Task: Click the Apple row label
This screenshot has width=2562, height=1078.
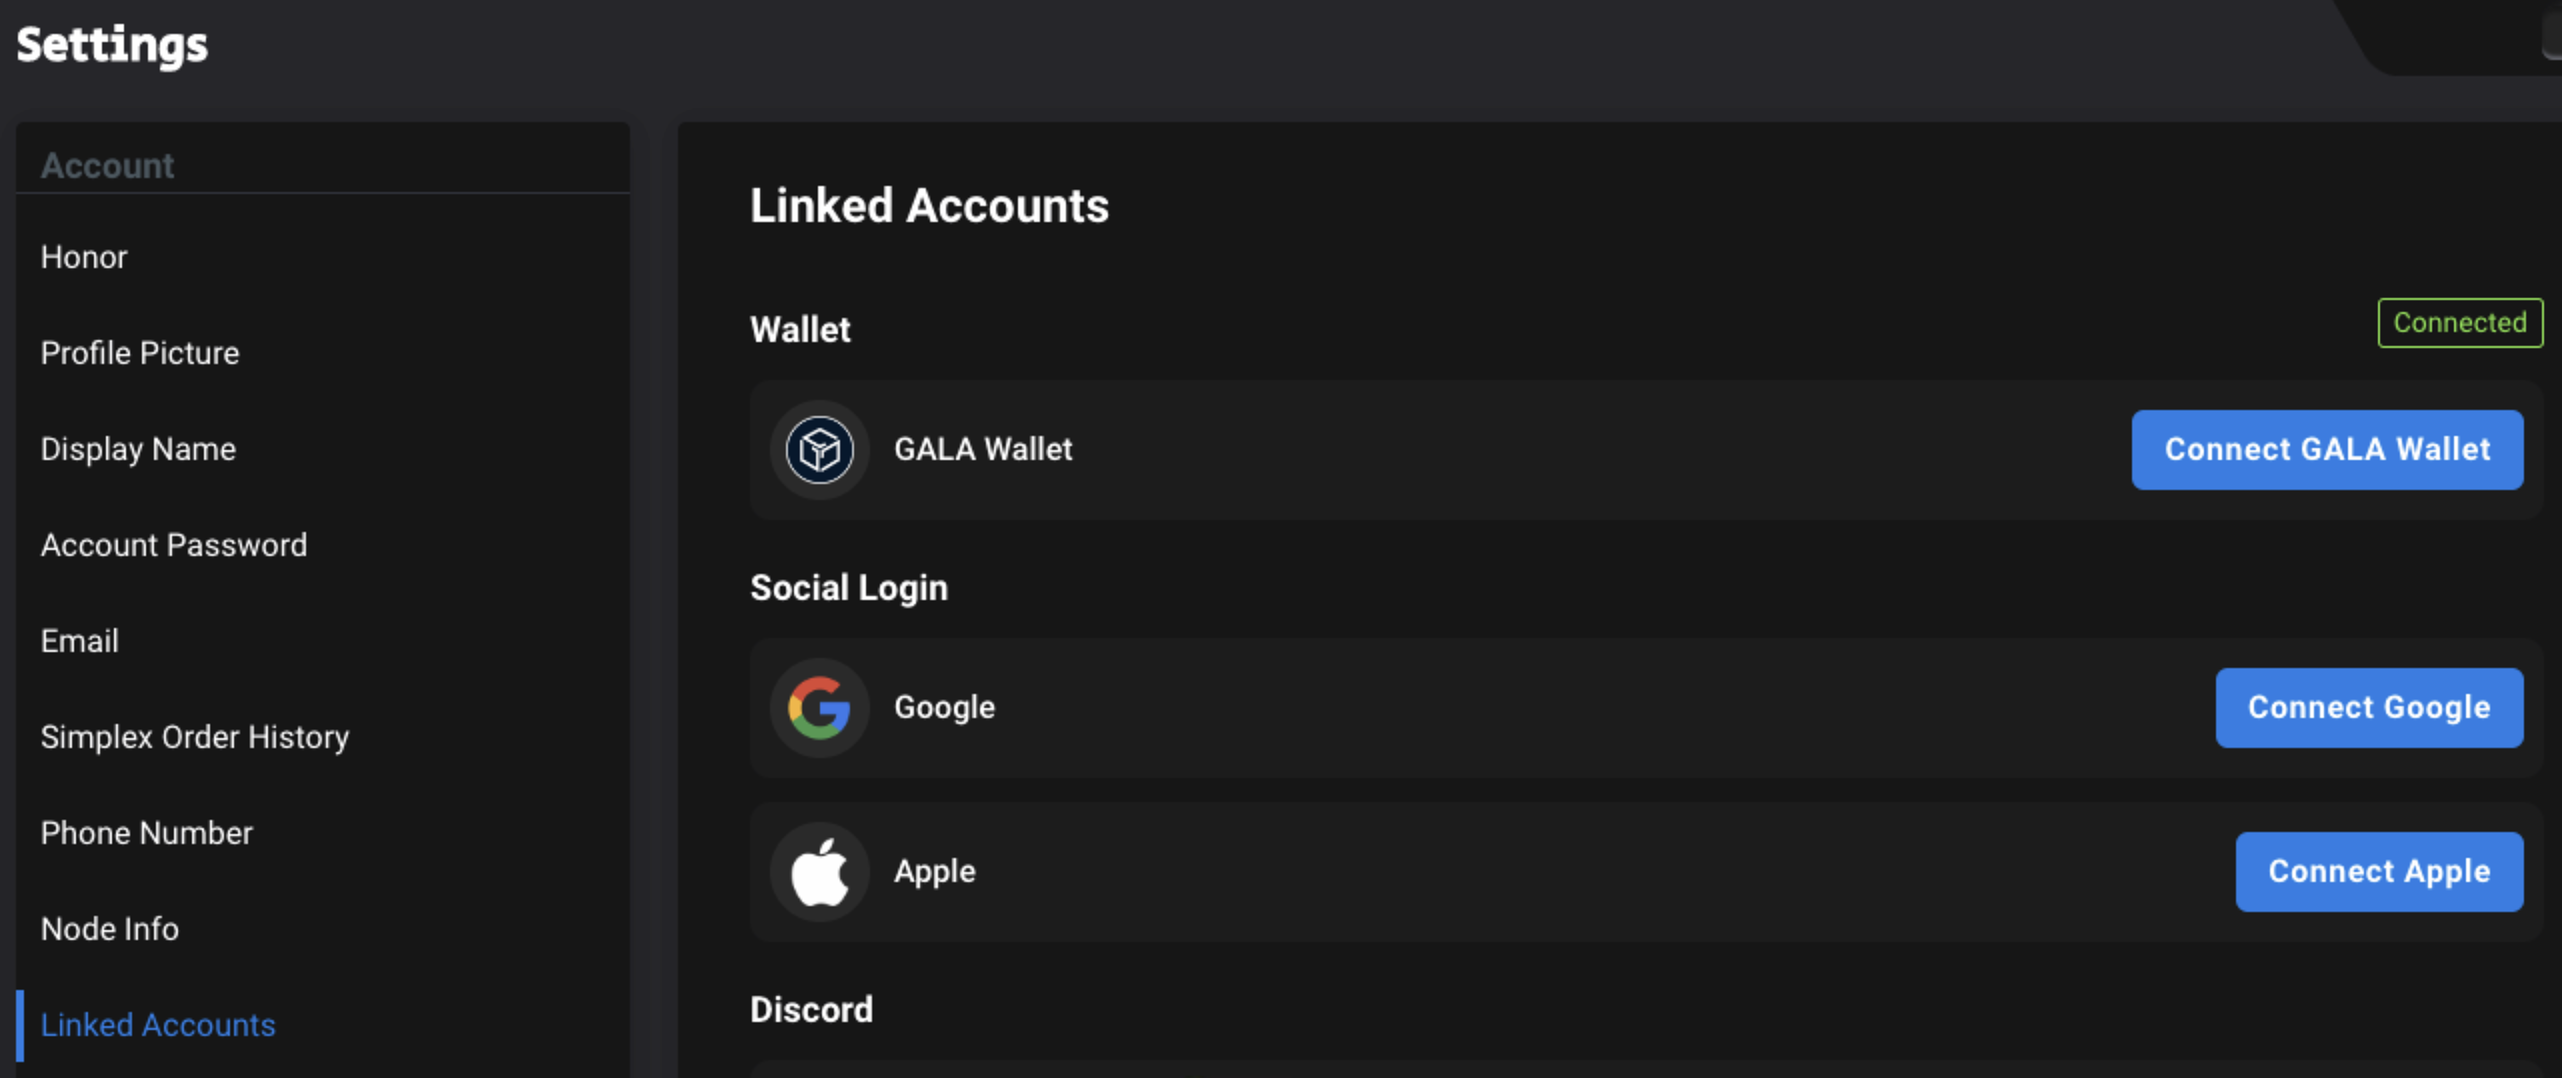Action: (934, 872)
